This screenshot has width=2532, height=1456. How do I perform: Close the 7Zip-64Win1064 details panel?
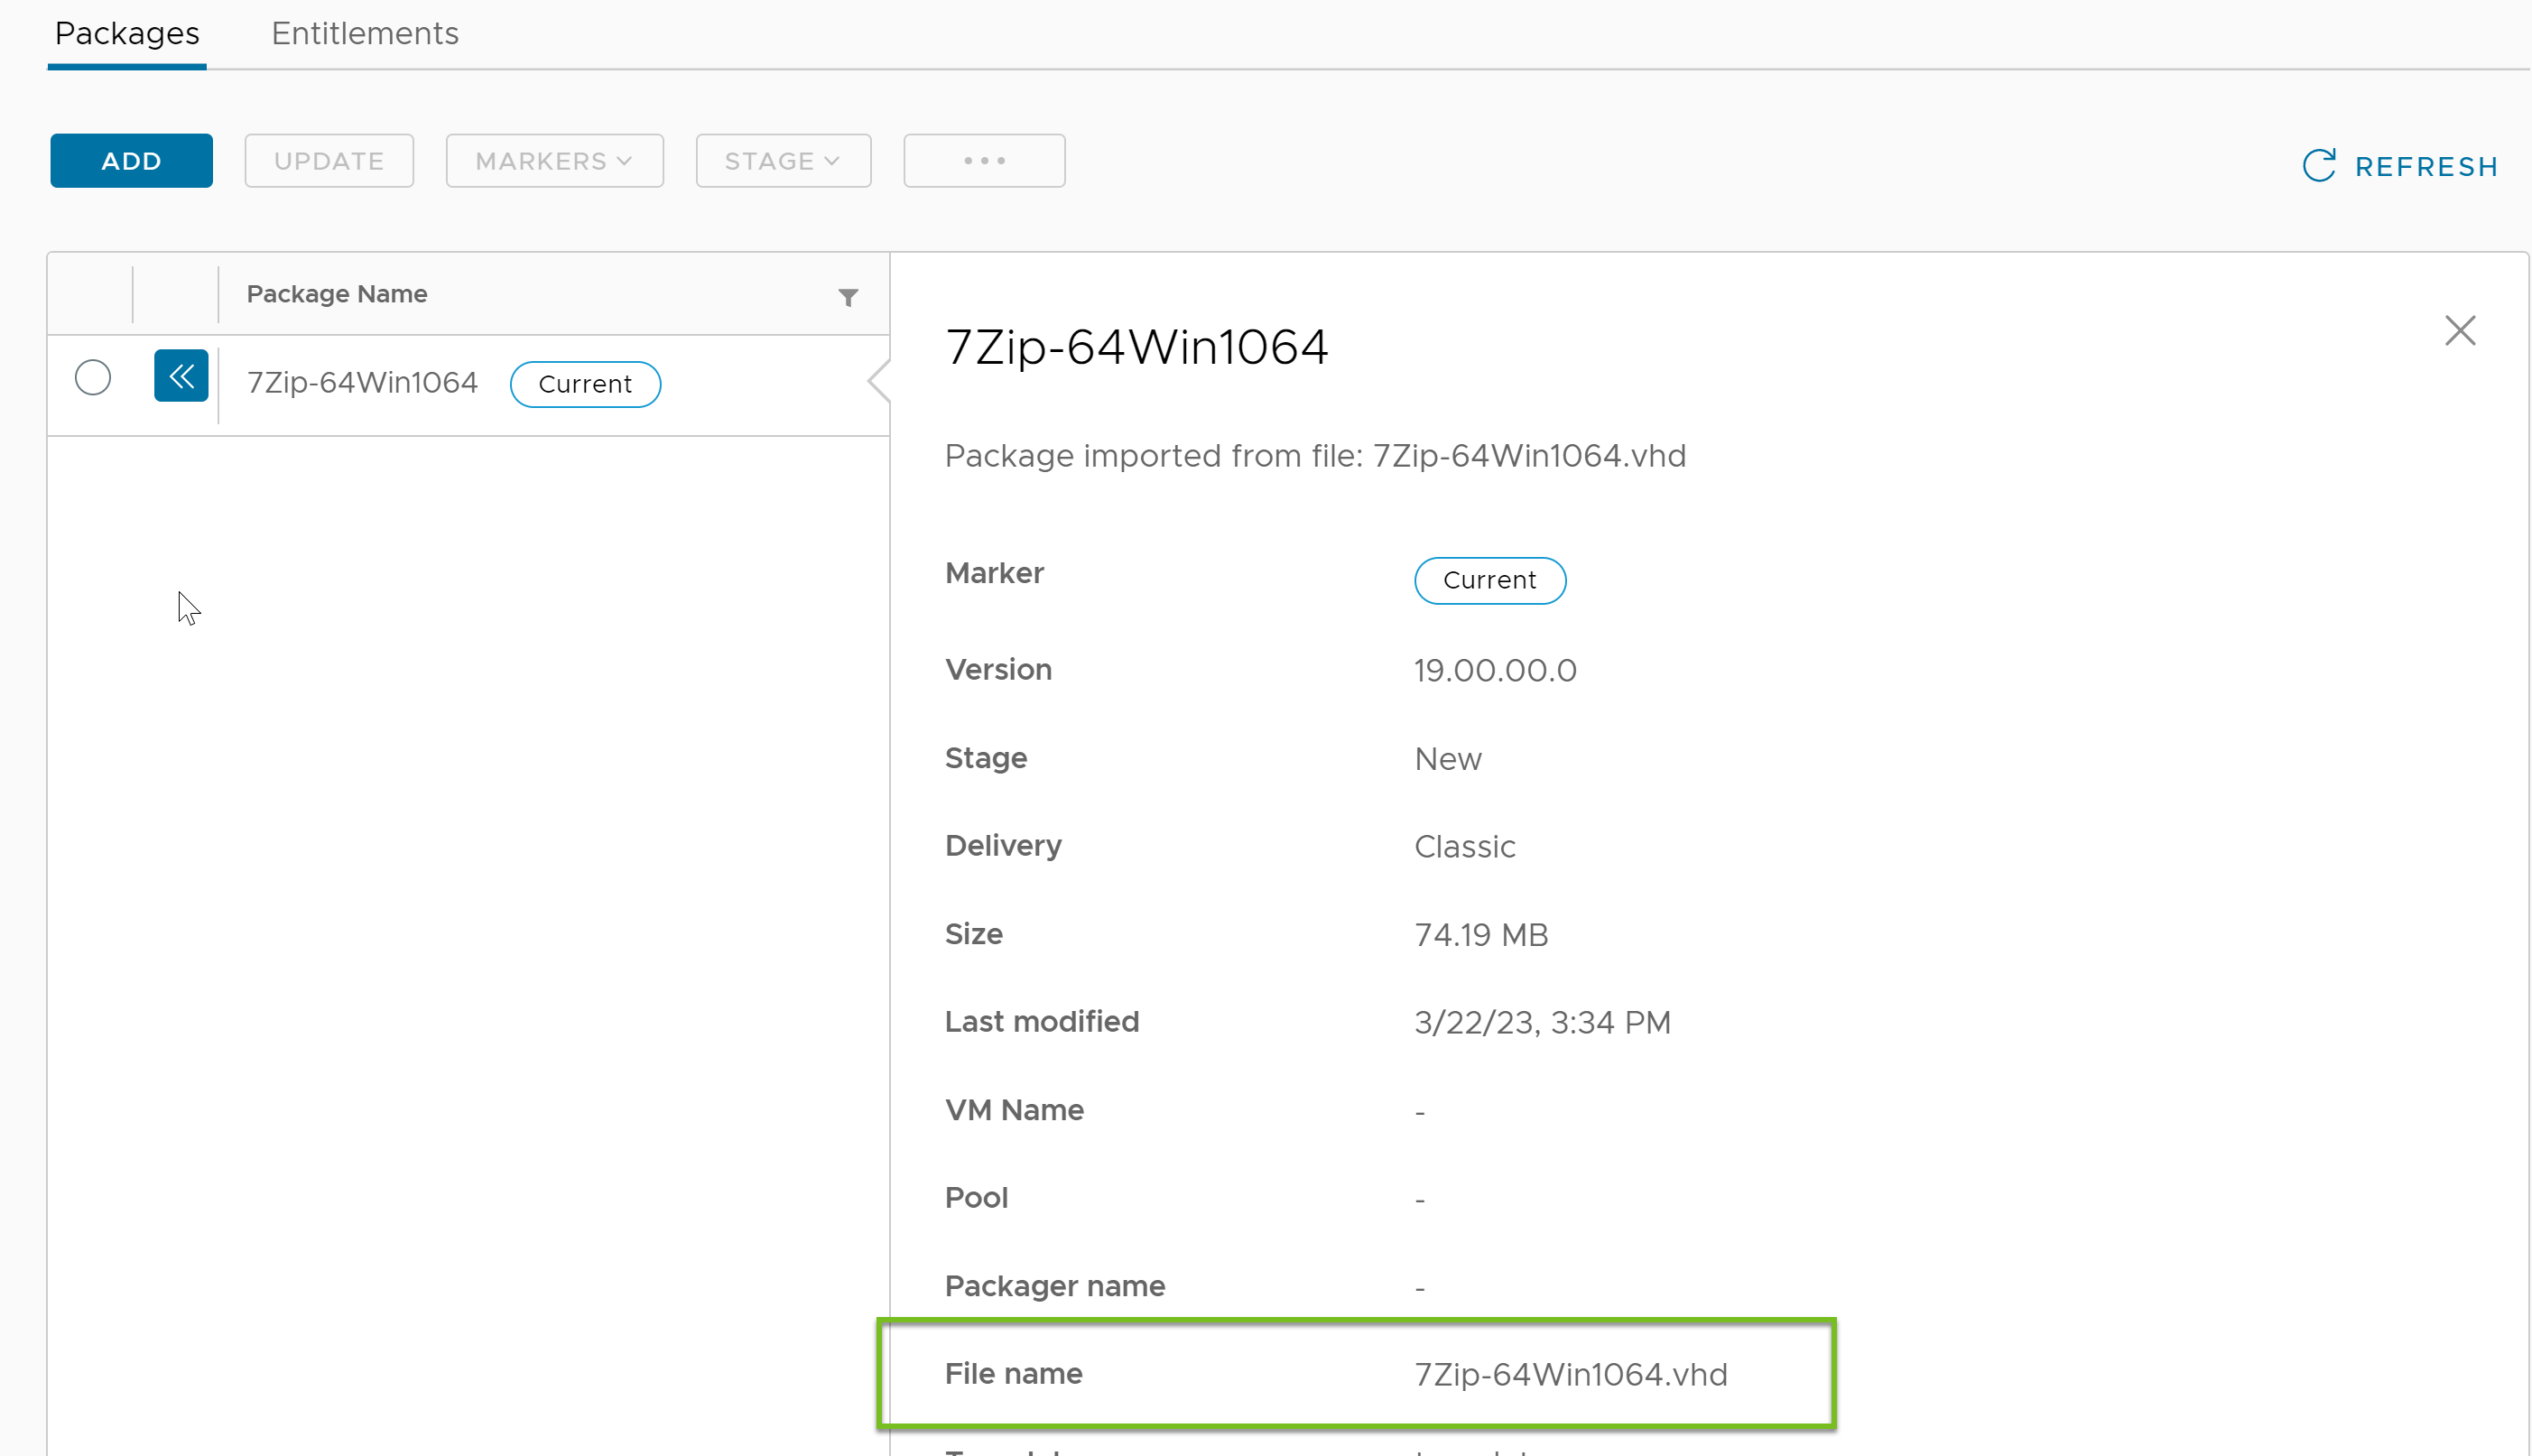pos(2460,331)
